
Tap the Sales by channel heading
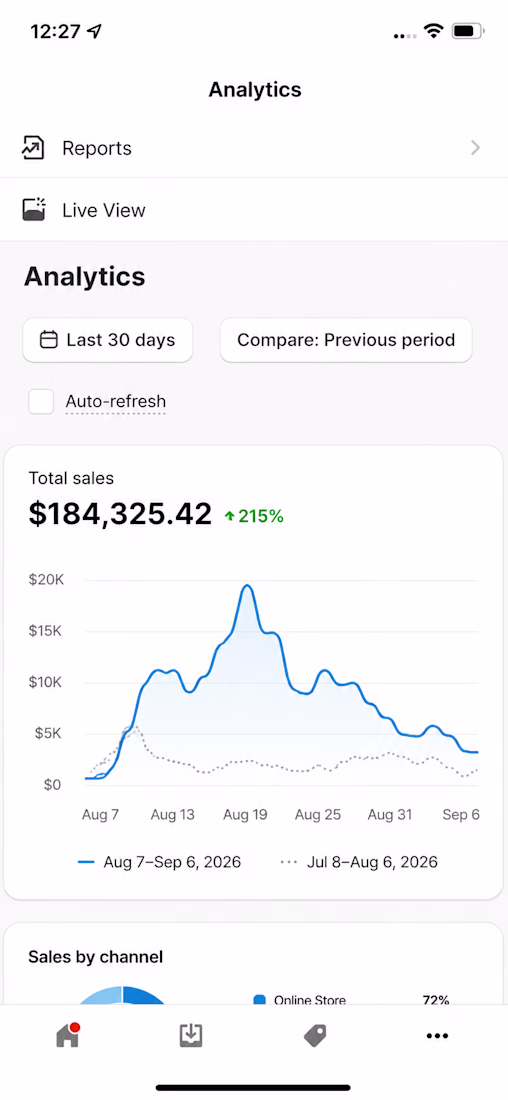tap(95, 956)
